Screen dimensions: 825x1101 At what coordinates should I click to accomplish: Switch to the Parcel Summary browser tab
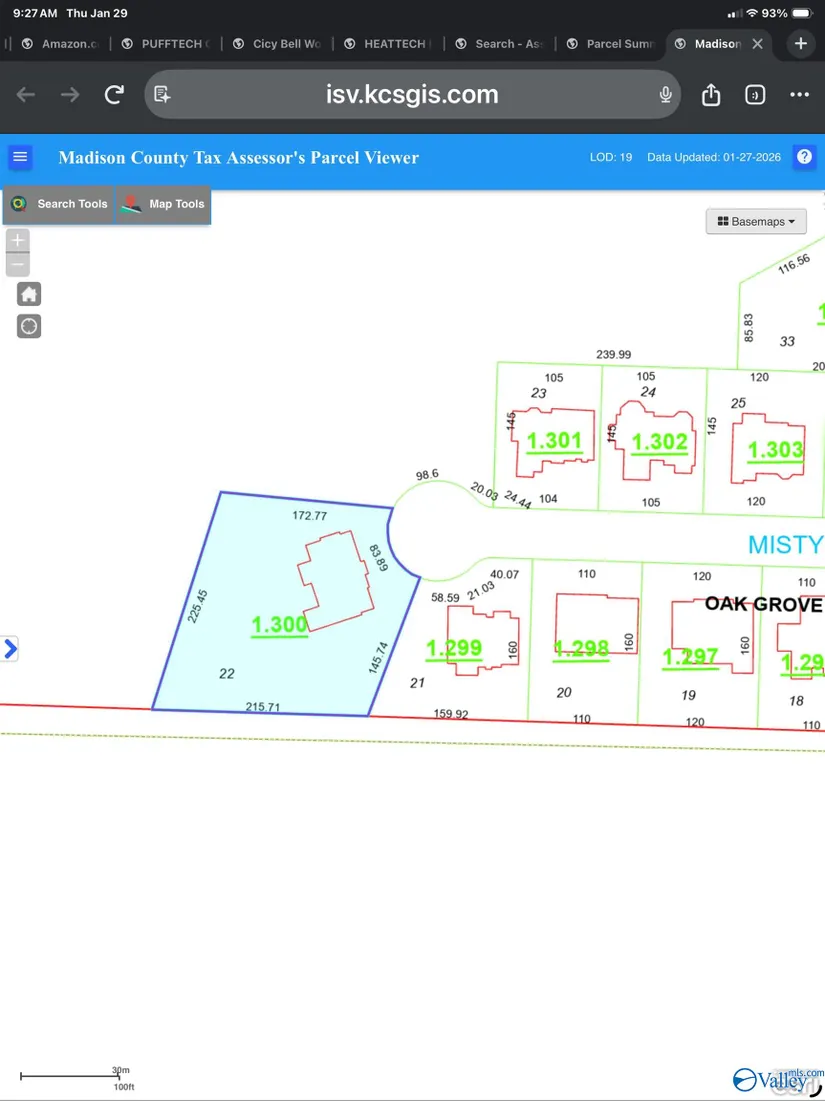[610, 44]
